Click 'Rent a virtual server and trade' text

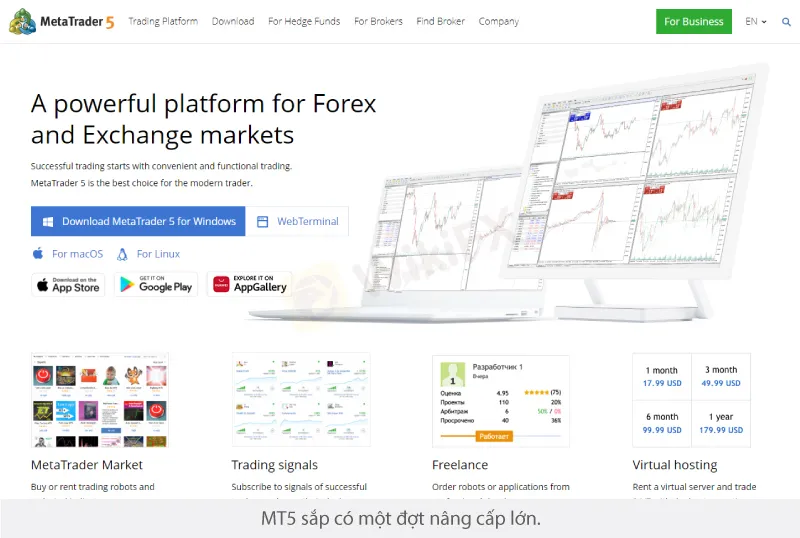pyautogui.click(x=694, y=487)
